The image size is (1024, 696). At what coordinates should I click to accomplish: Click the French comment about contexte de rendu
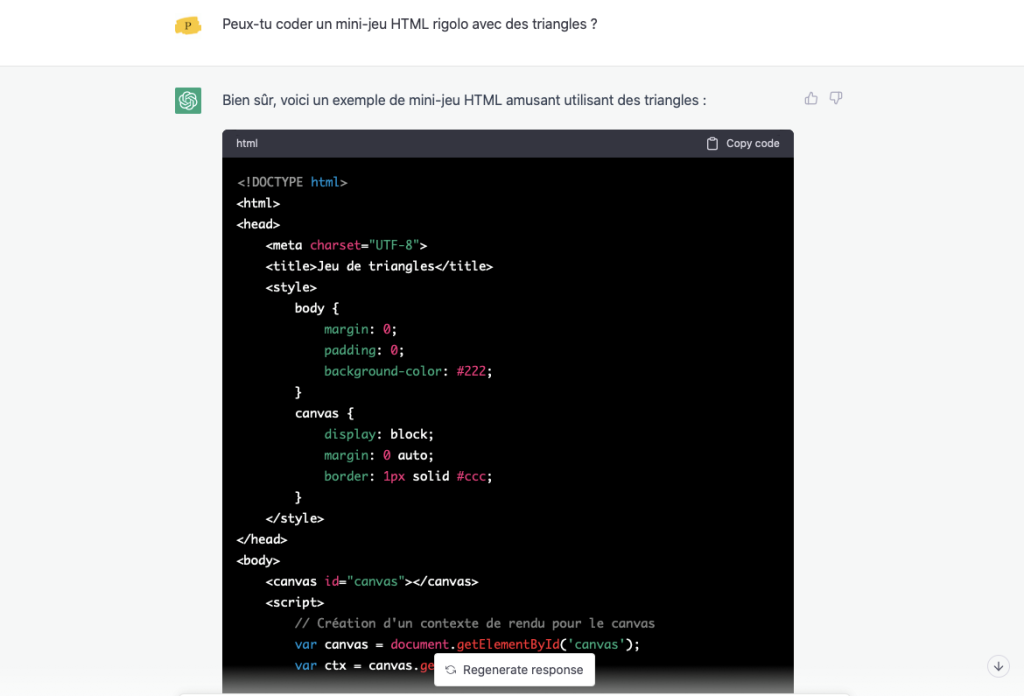click(475, 624)
